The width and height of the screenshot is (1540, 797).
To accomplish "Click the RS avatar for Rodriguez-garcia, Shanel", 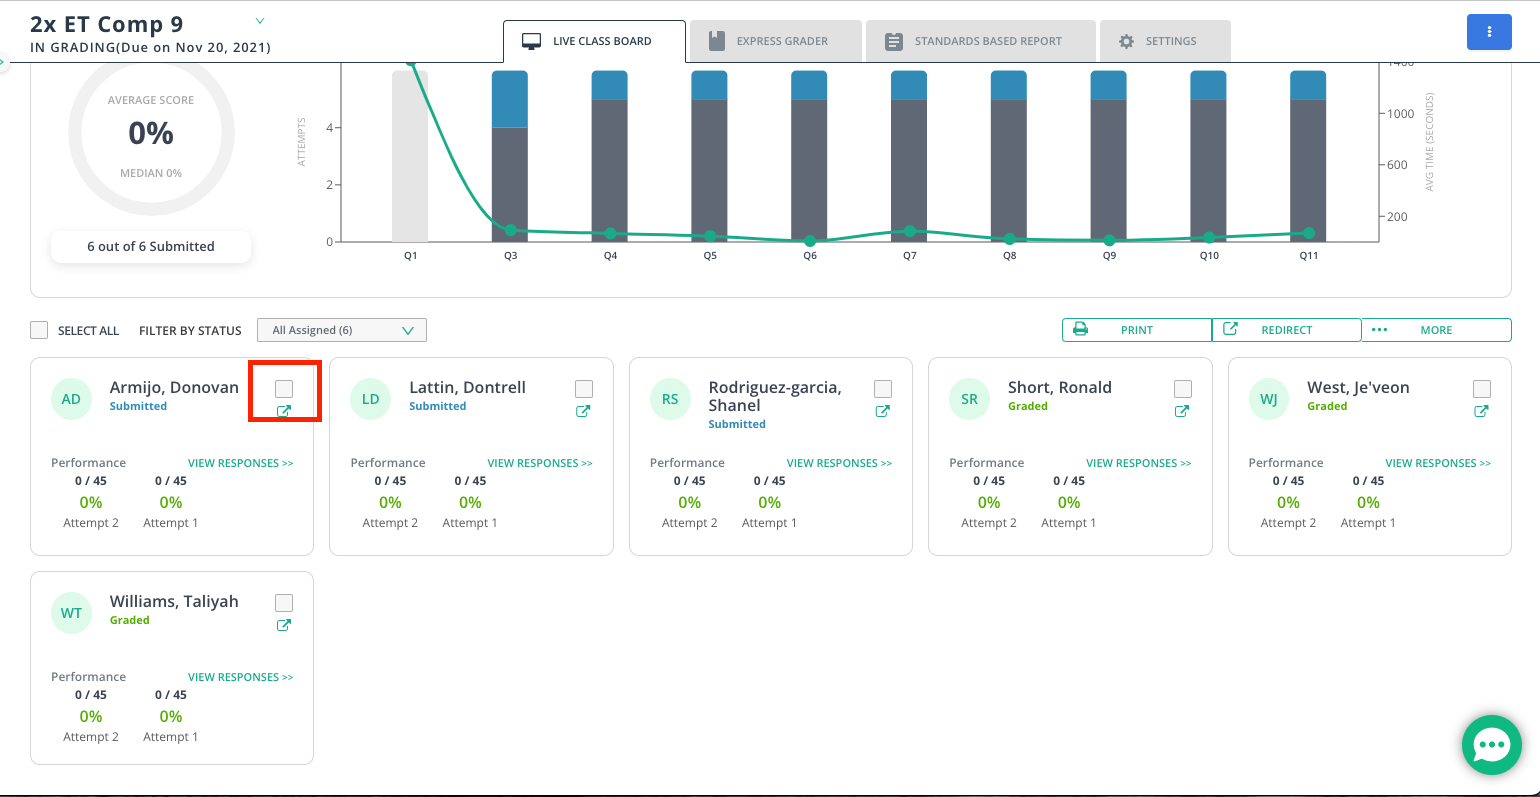I will (670, 399).
